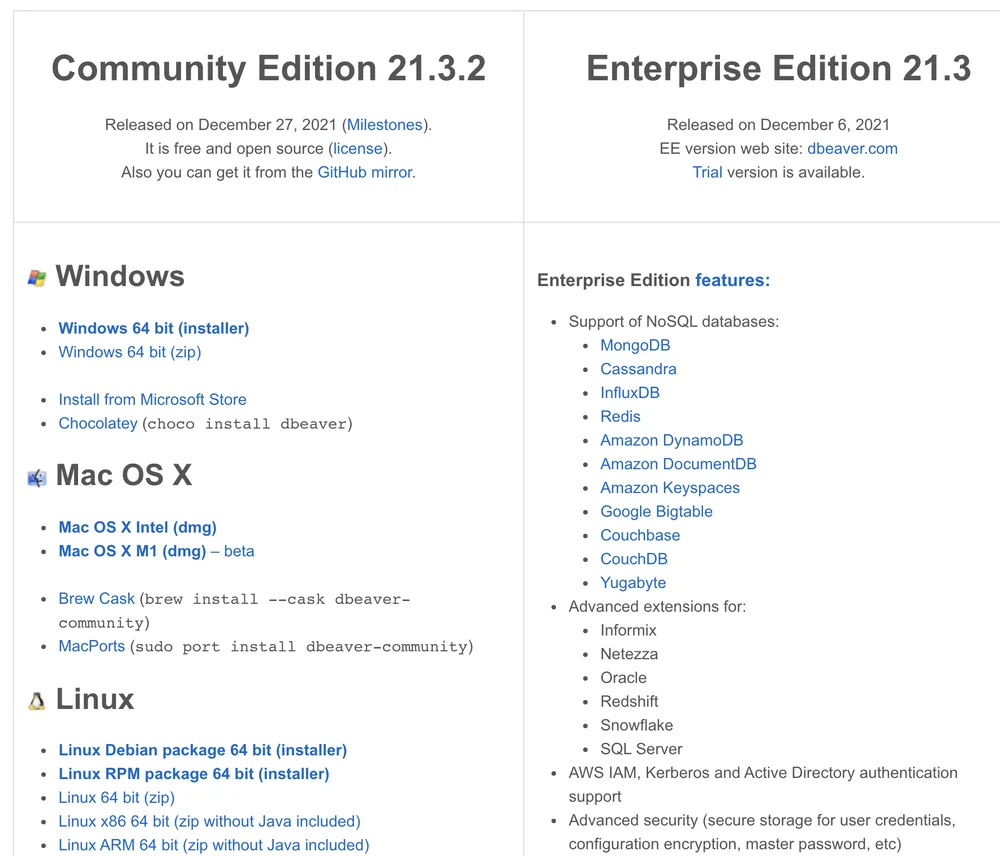1000x856 pixels.
Task: View the Milestones link
Action: tap(385, 124)
